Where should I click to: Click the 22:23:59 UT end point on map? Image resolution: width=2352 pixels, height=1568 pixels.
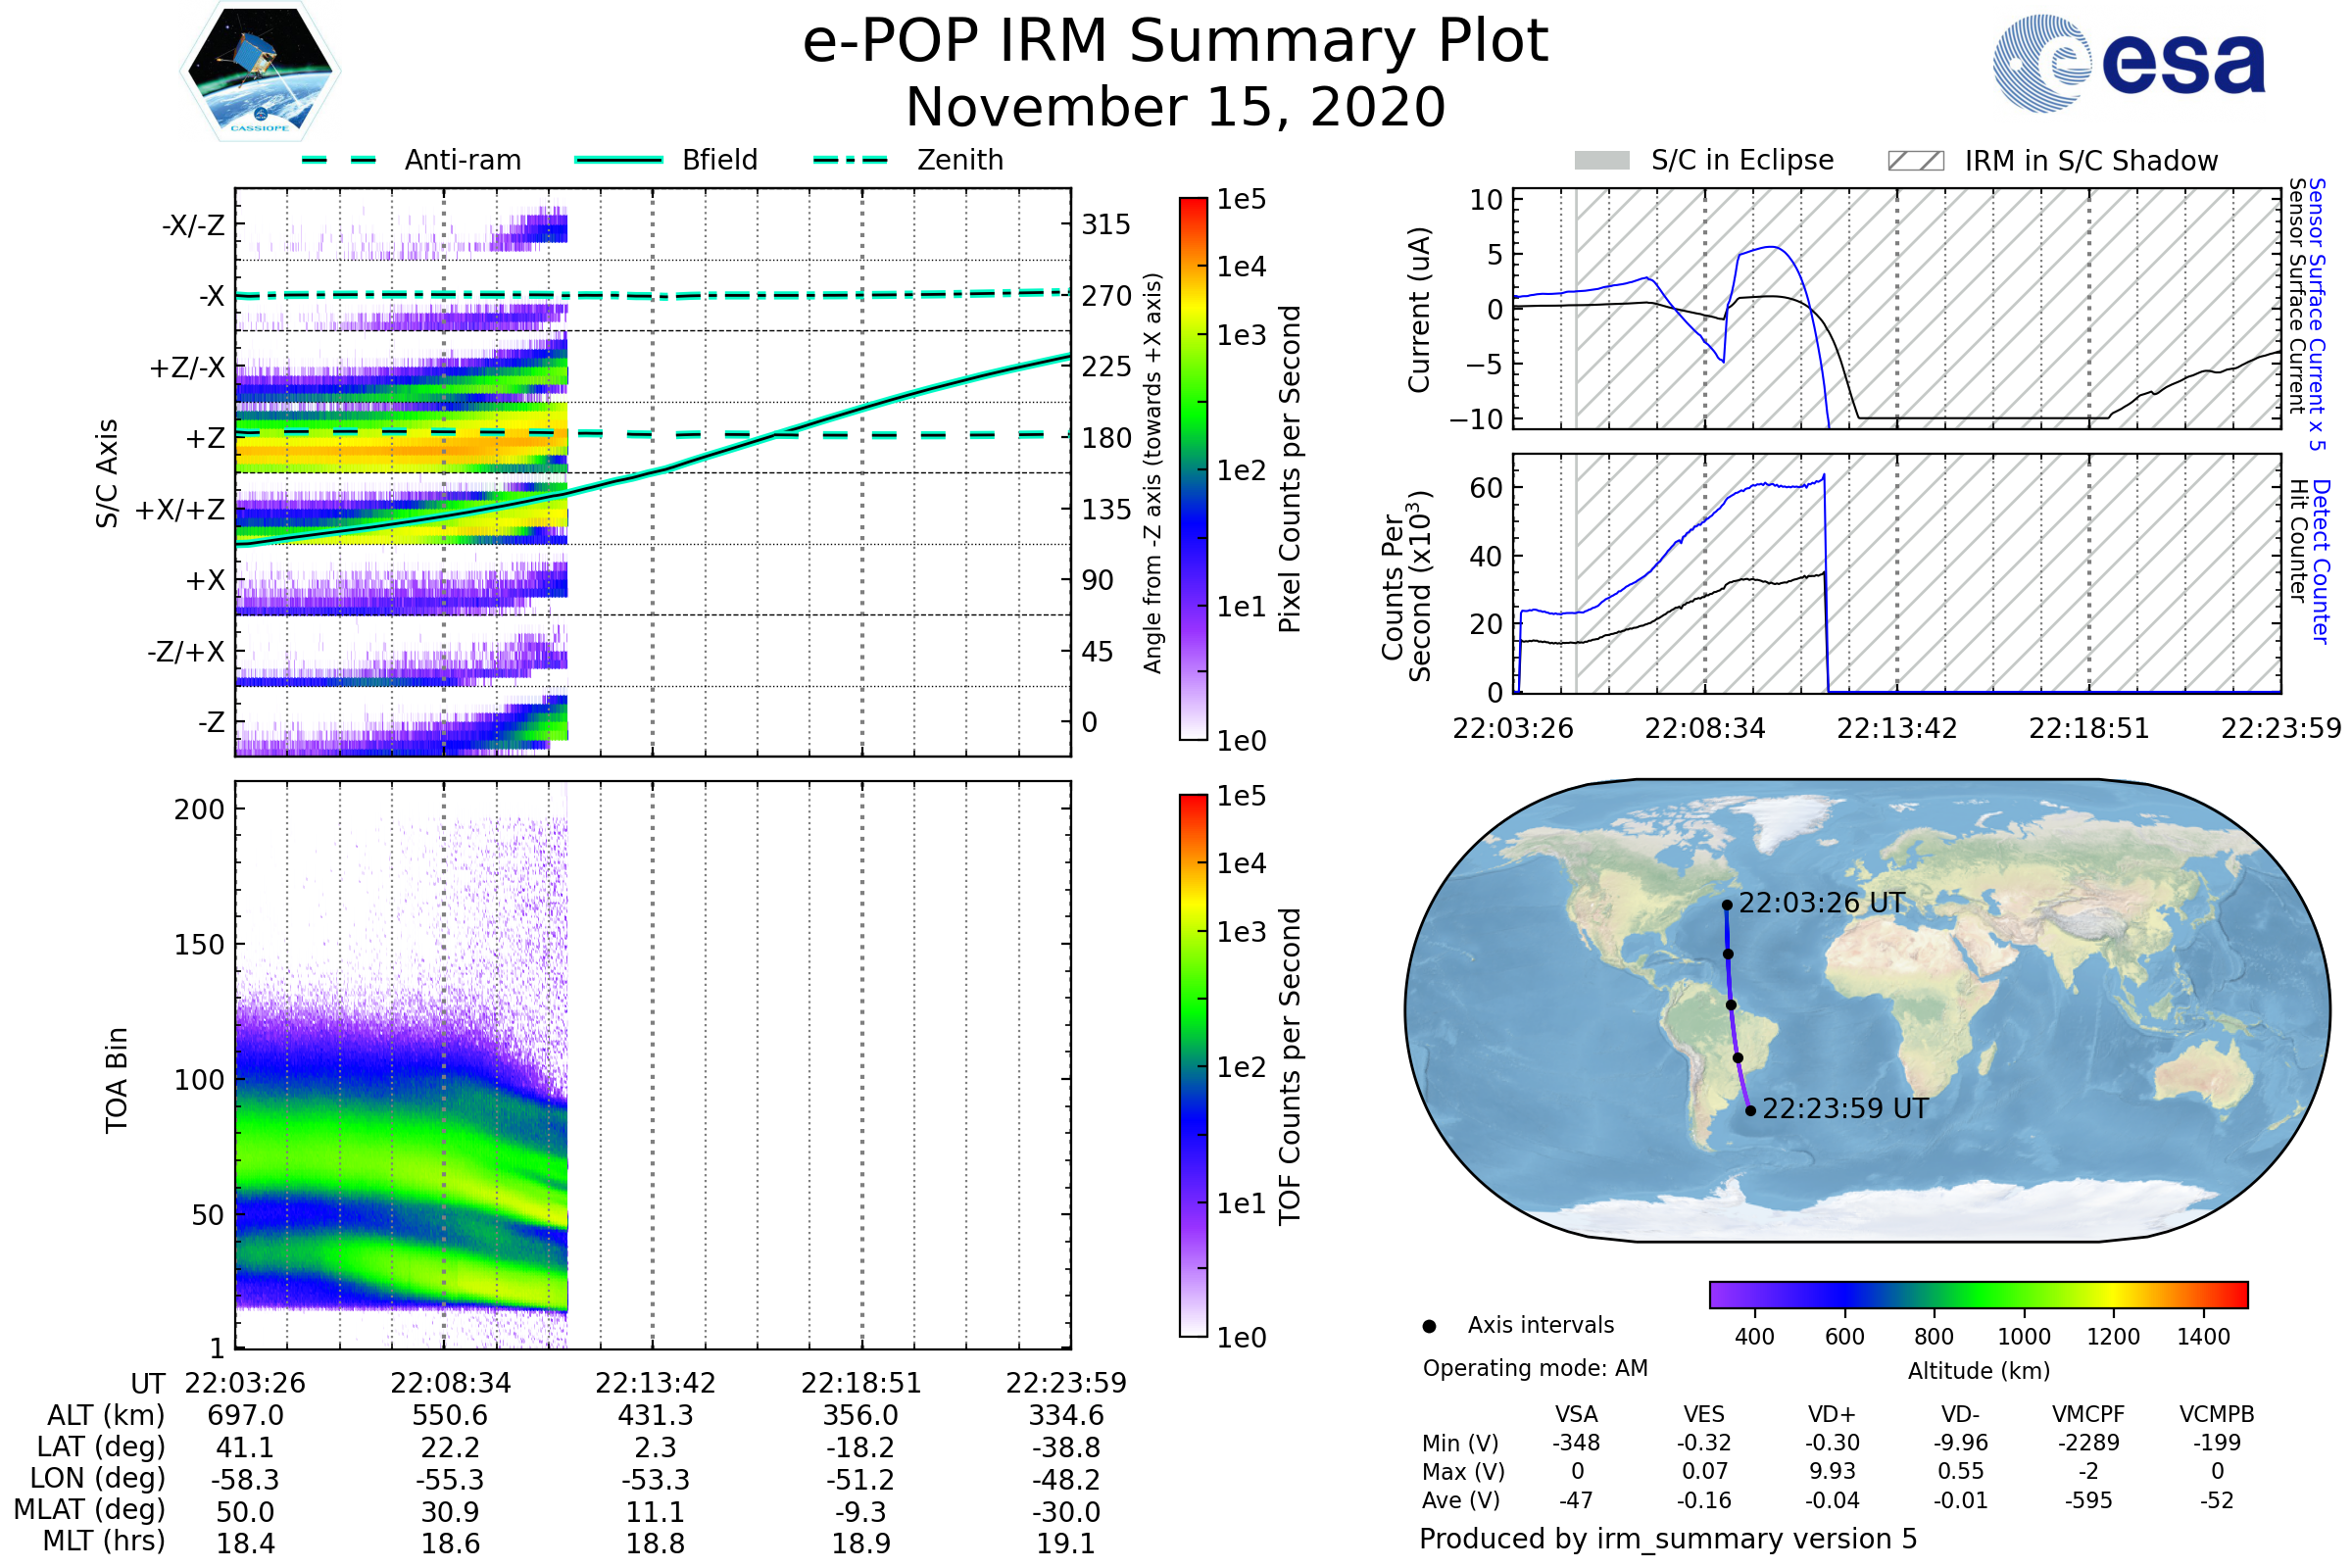(x=1751, y=1111)
